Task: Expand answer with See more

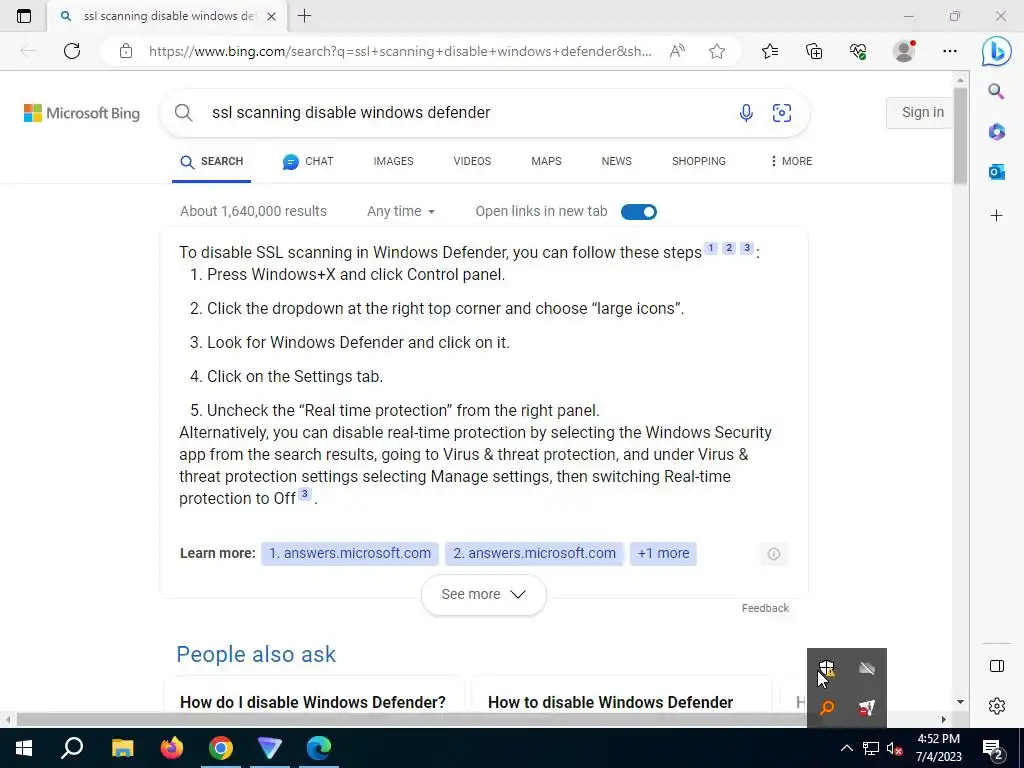Action: [483, 594]
